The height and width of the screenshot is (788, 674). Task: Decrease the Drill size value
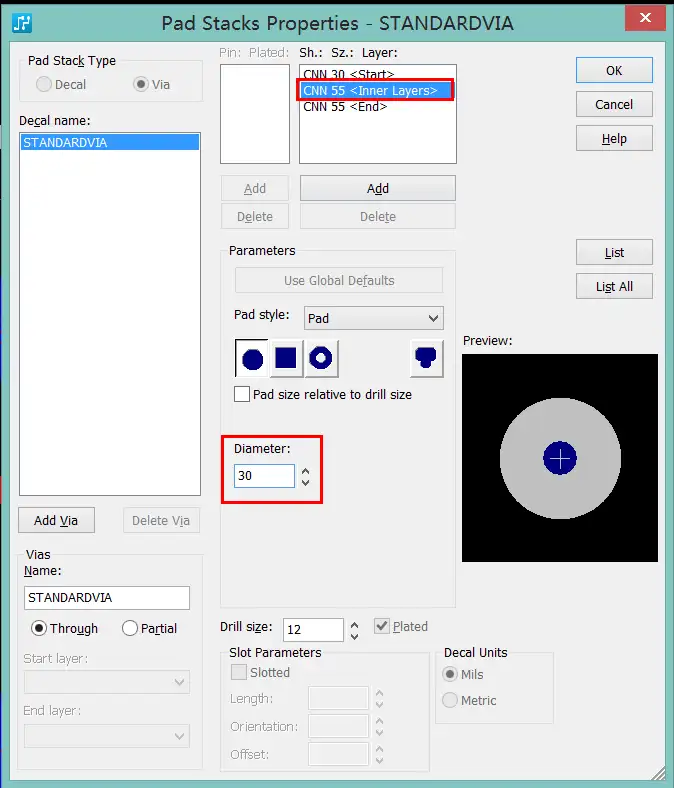point(354,637)
